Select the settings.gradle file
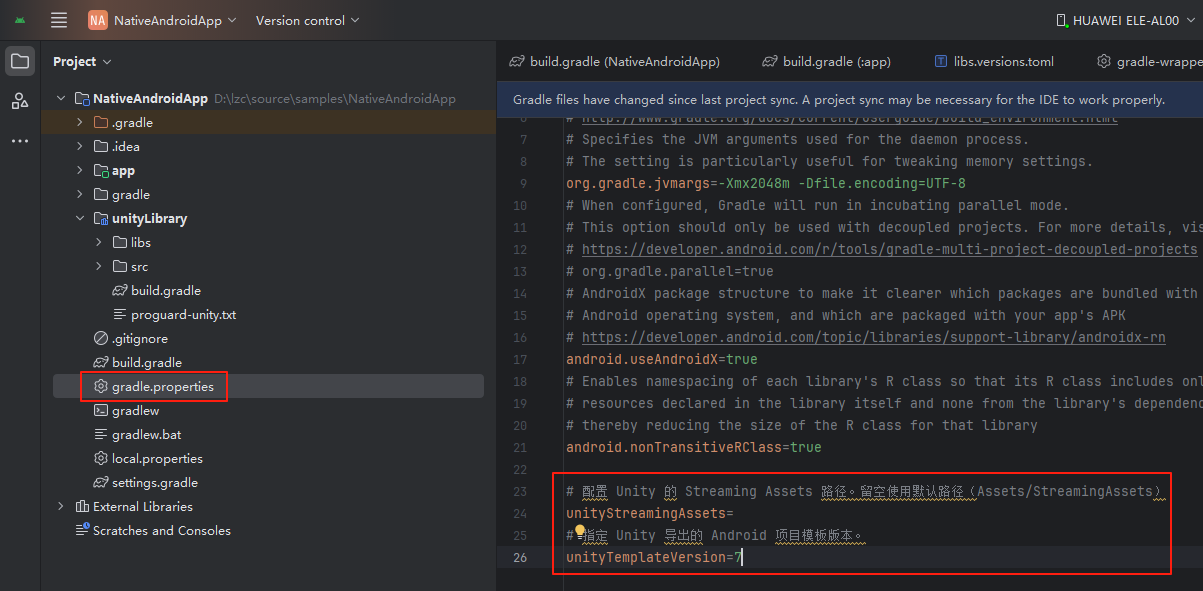This screenshot has width=1203, height=591. tap(155, 483)
